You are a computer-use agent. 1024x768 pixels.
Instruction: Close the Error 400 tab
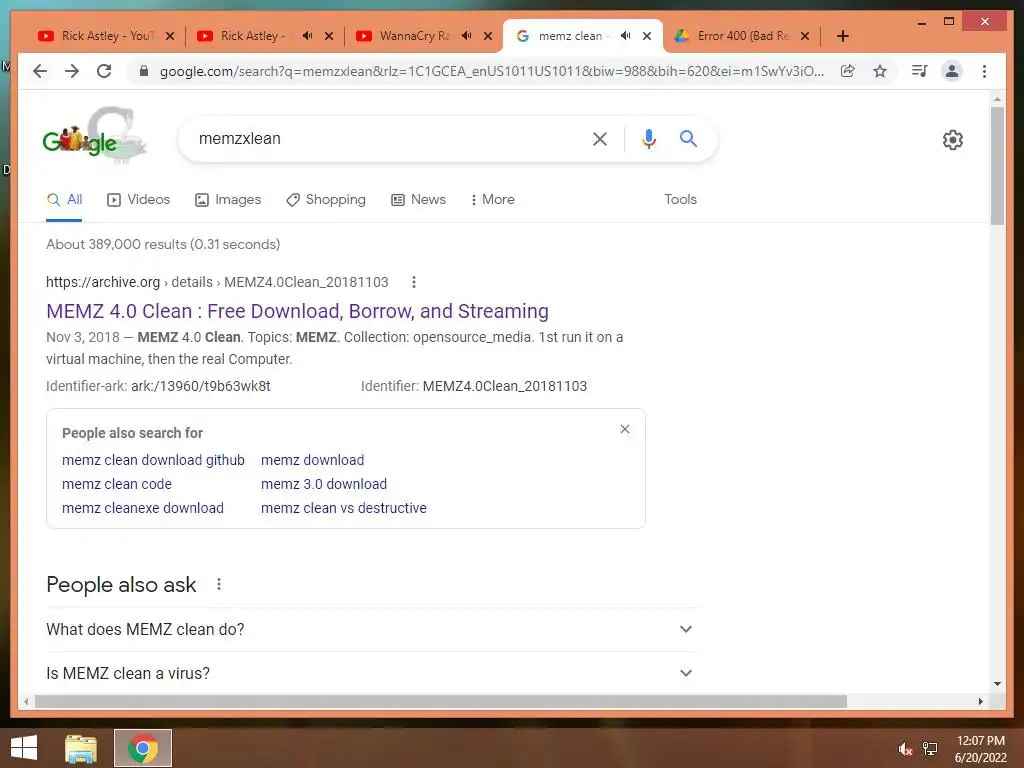point(805,36)
